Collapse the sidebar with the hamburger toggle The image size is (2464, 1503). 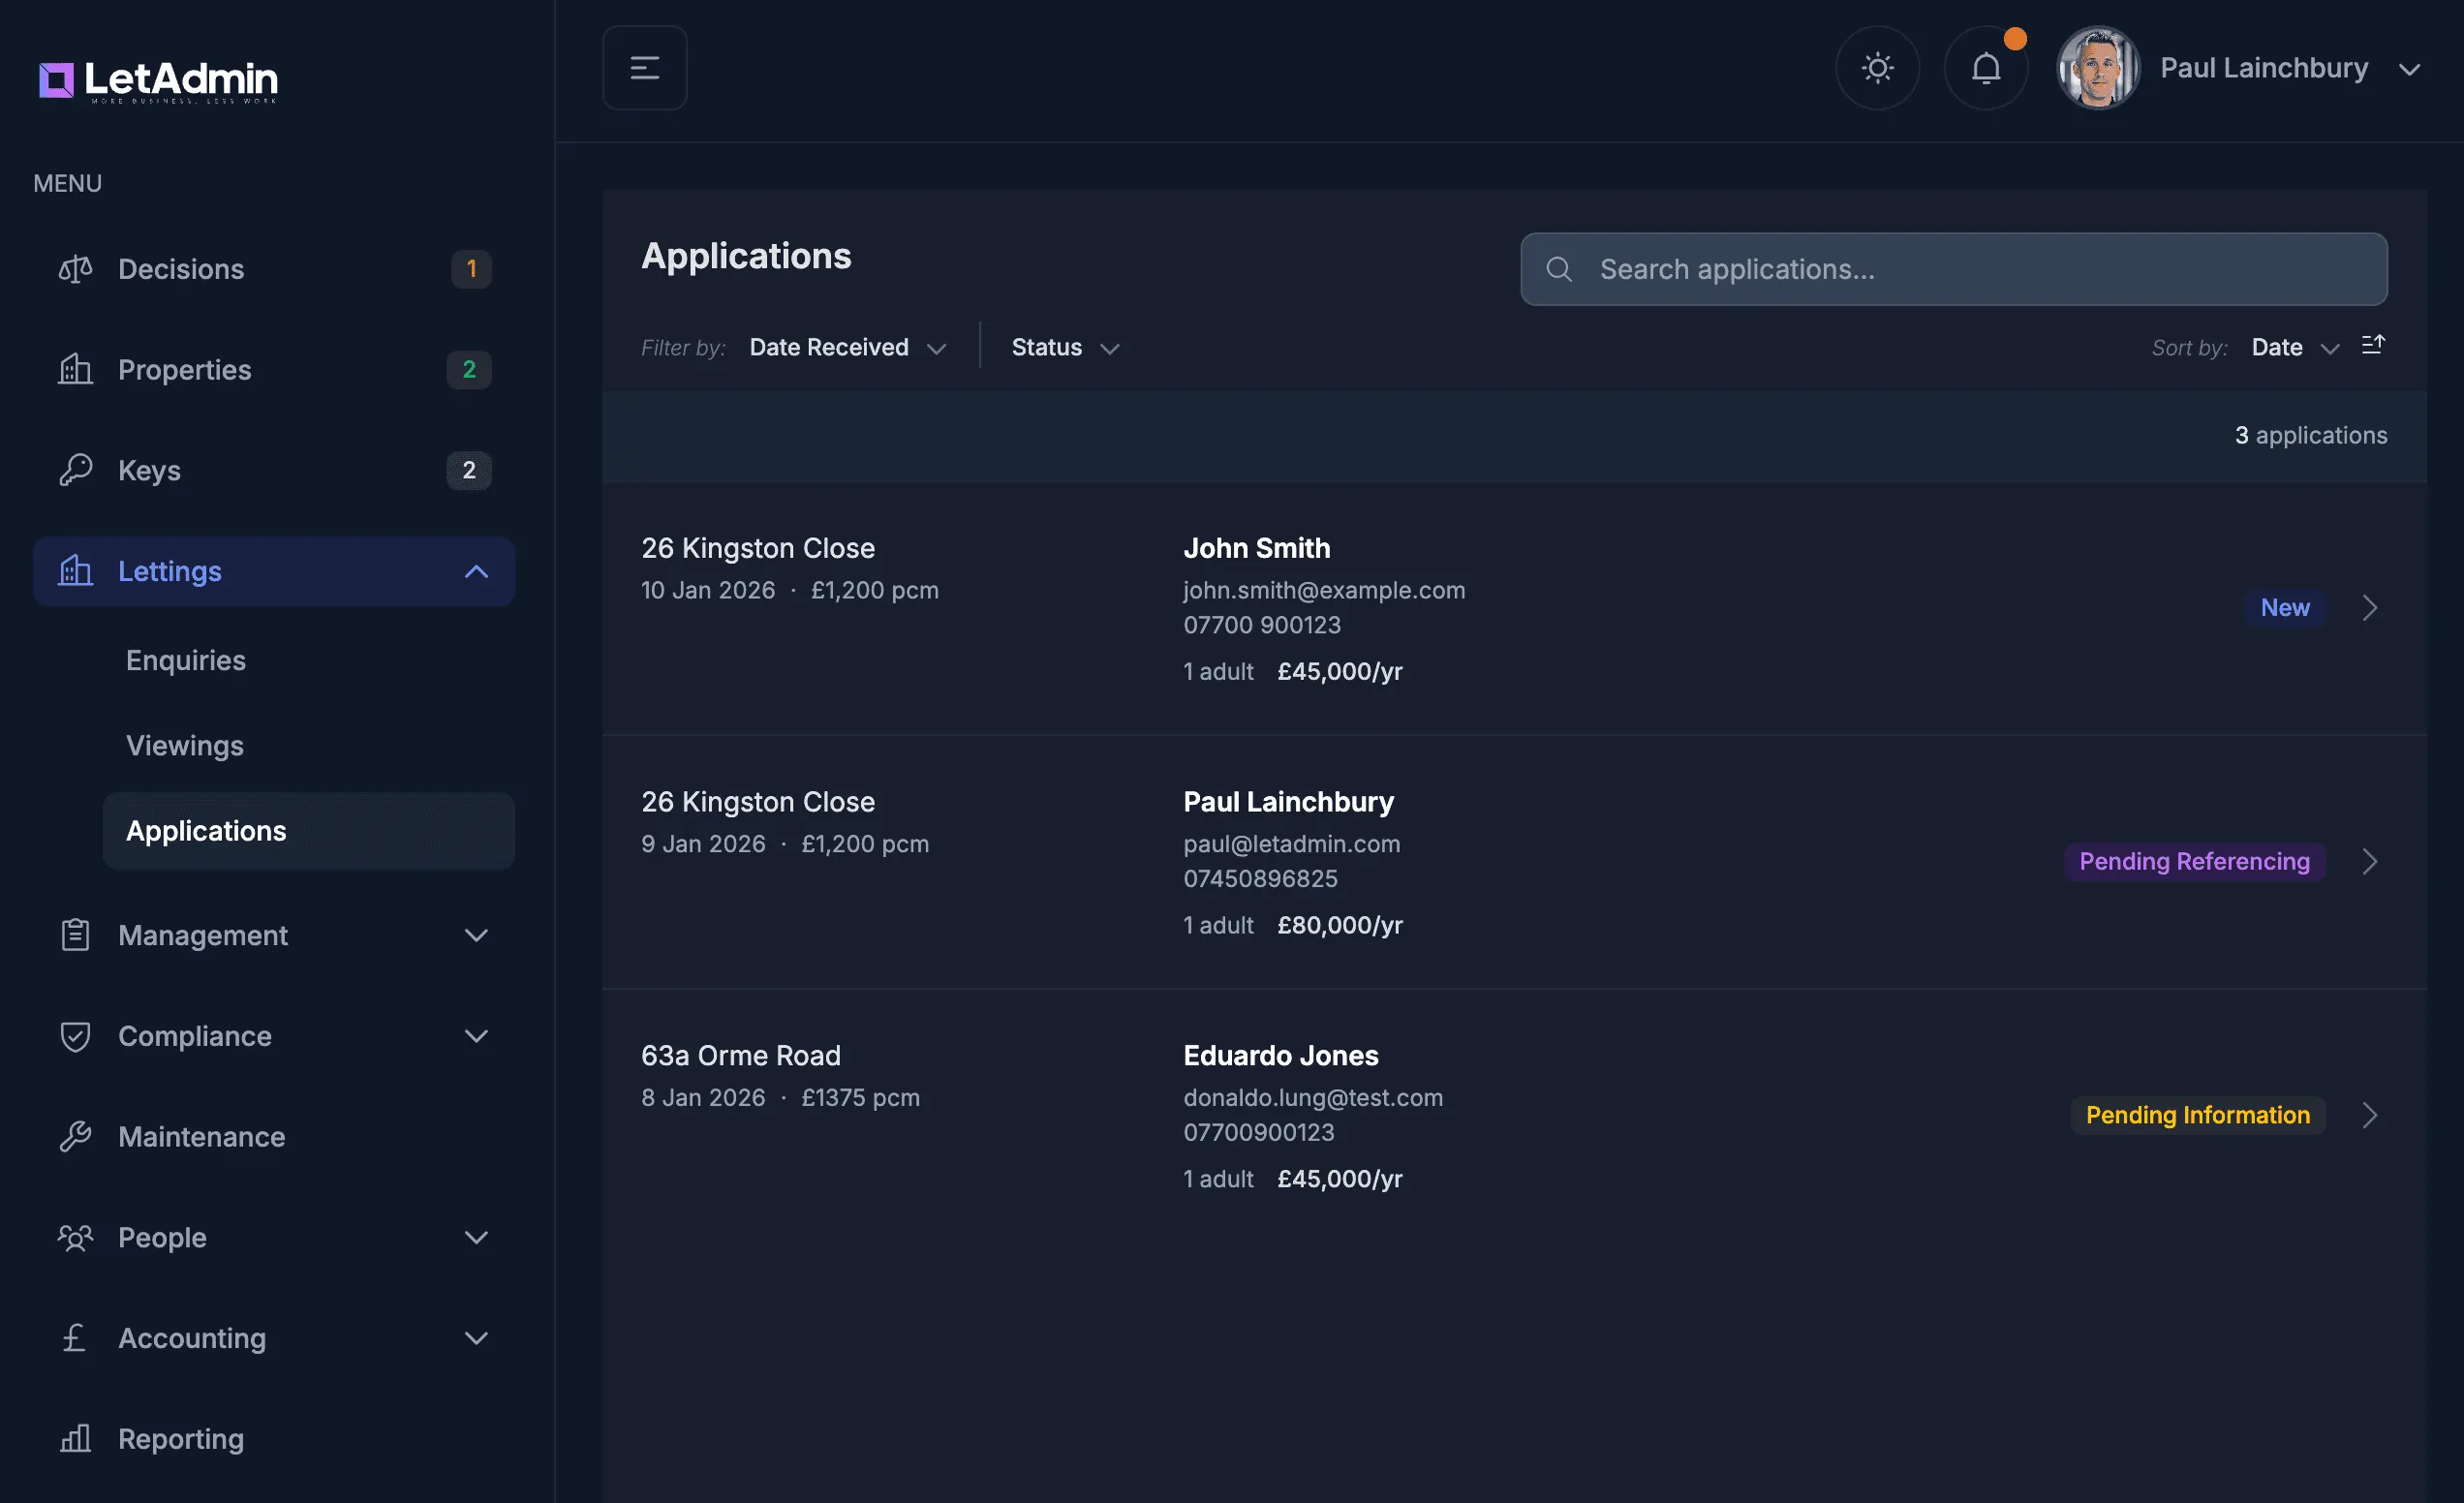click(644, 67)
